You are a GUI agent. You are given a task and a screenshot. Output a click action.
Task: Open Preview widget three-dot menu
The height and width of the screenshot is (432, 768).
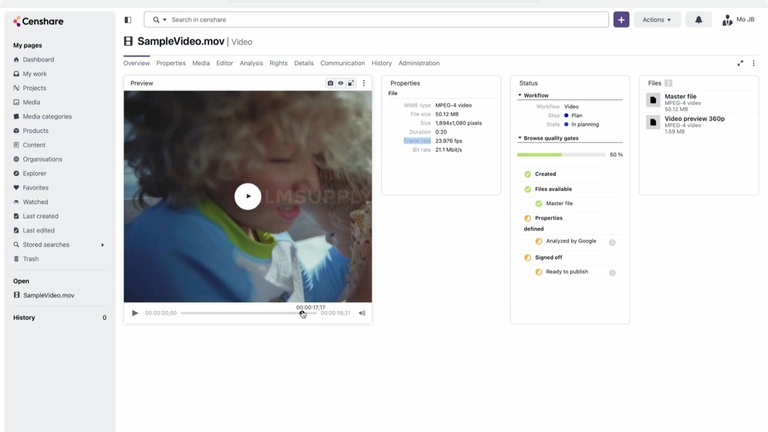tap(363, 83)
